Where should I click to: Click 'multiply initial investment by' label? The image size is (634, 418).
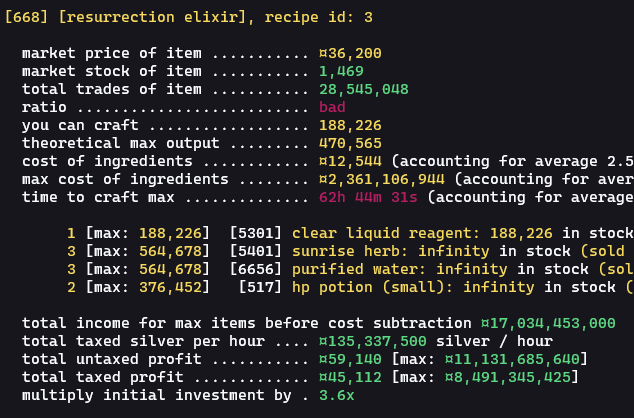click(x=157, y=395)
